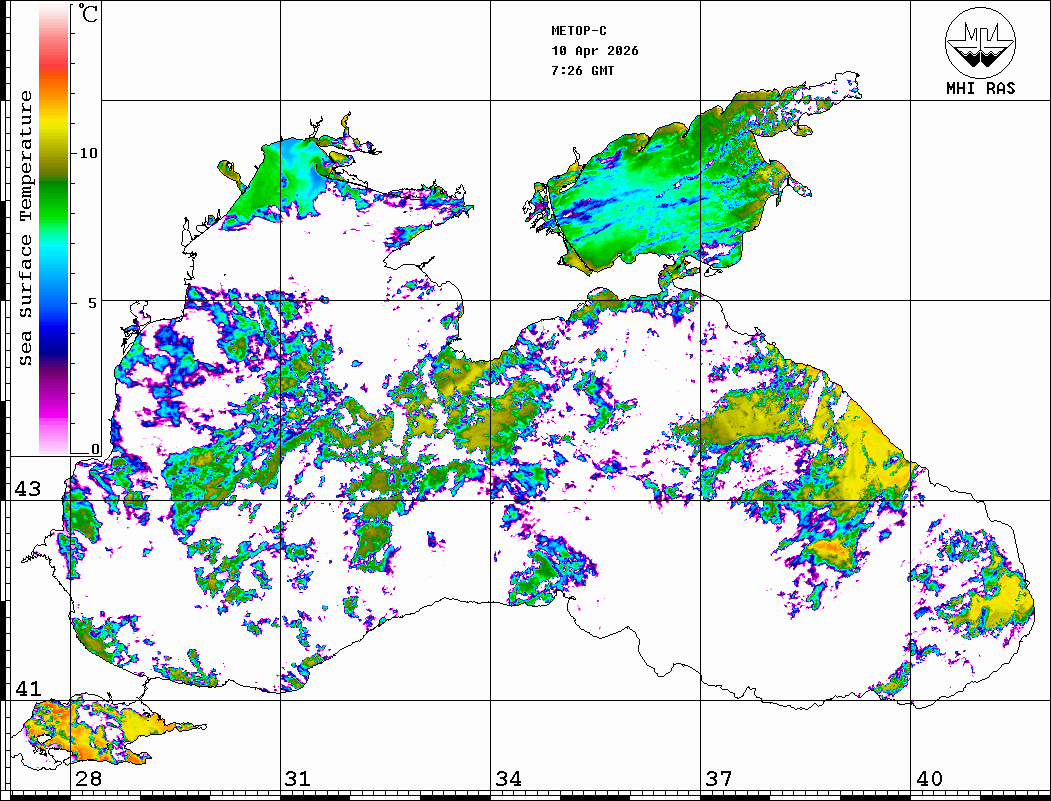Click the longitude 34 label
This screenshot has height=801, width=1051.
pos(507,779)
